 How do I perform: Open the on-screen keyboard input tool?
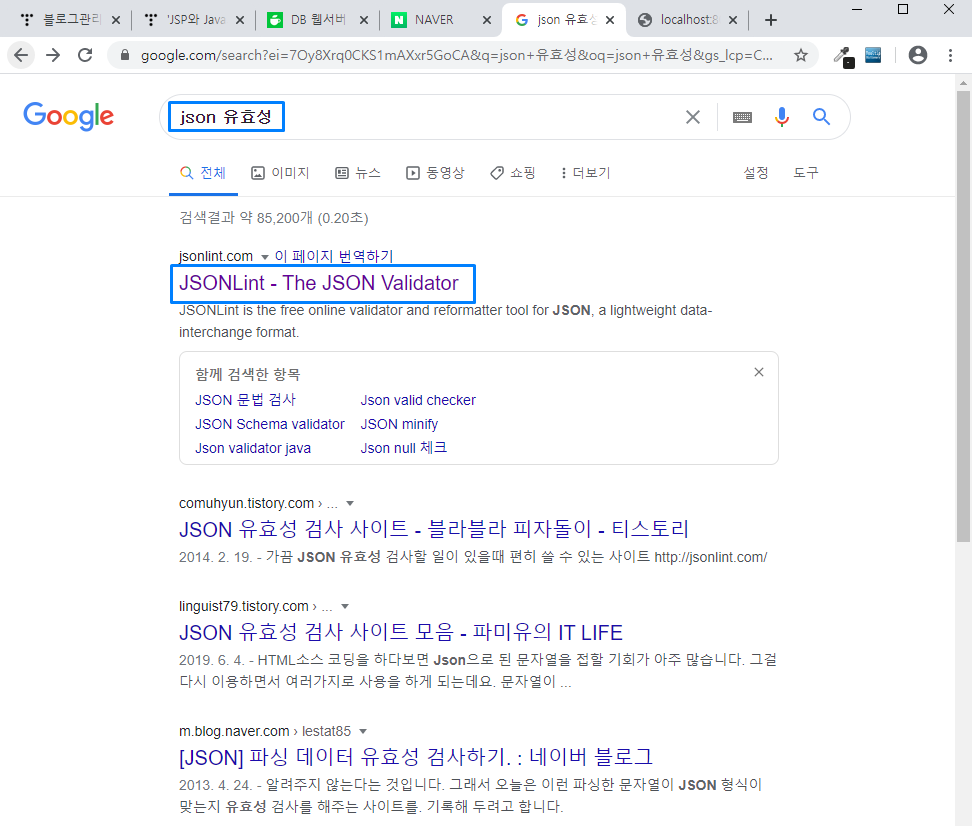742,117
